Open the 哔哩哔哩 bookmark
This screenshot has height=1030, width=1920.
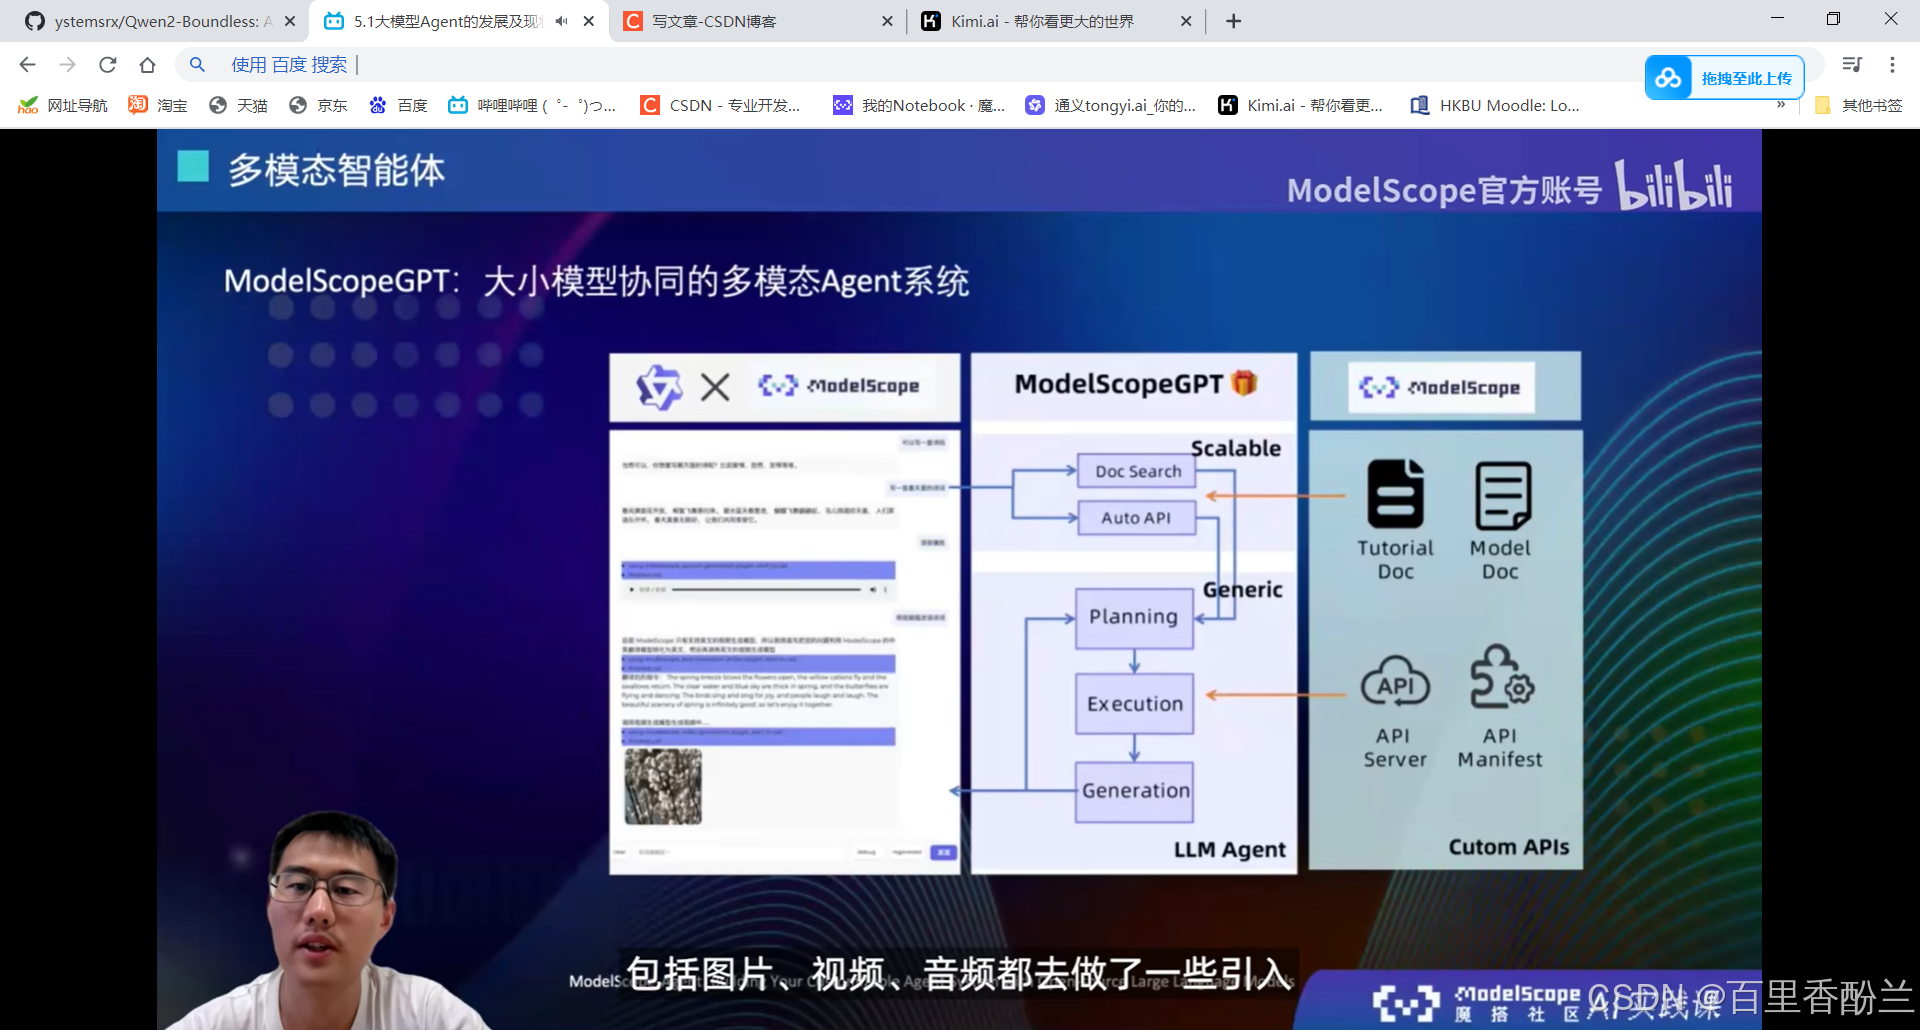[x=532, y=105]
